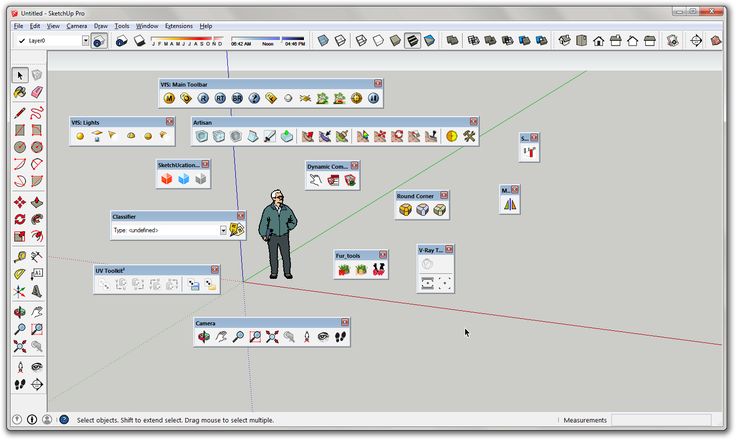Select the Move tool
Viewport: 736px width, 440px height.
coord(20,202)
